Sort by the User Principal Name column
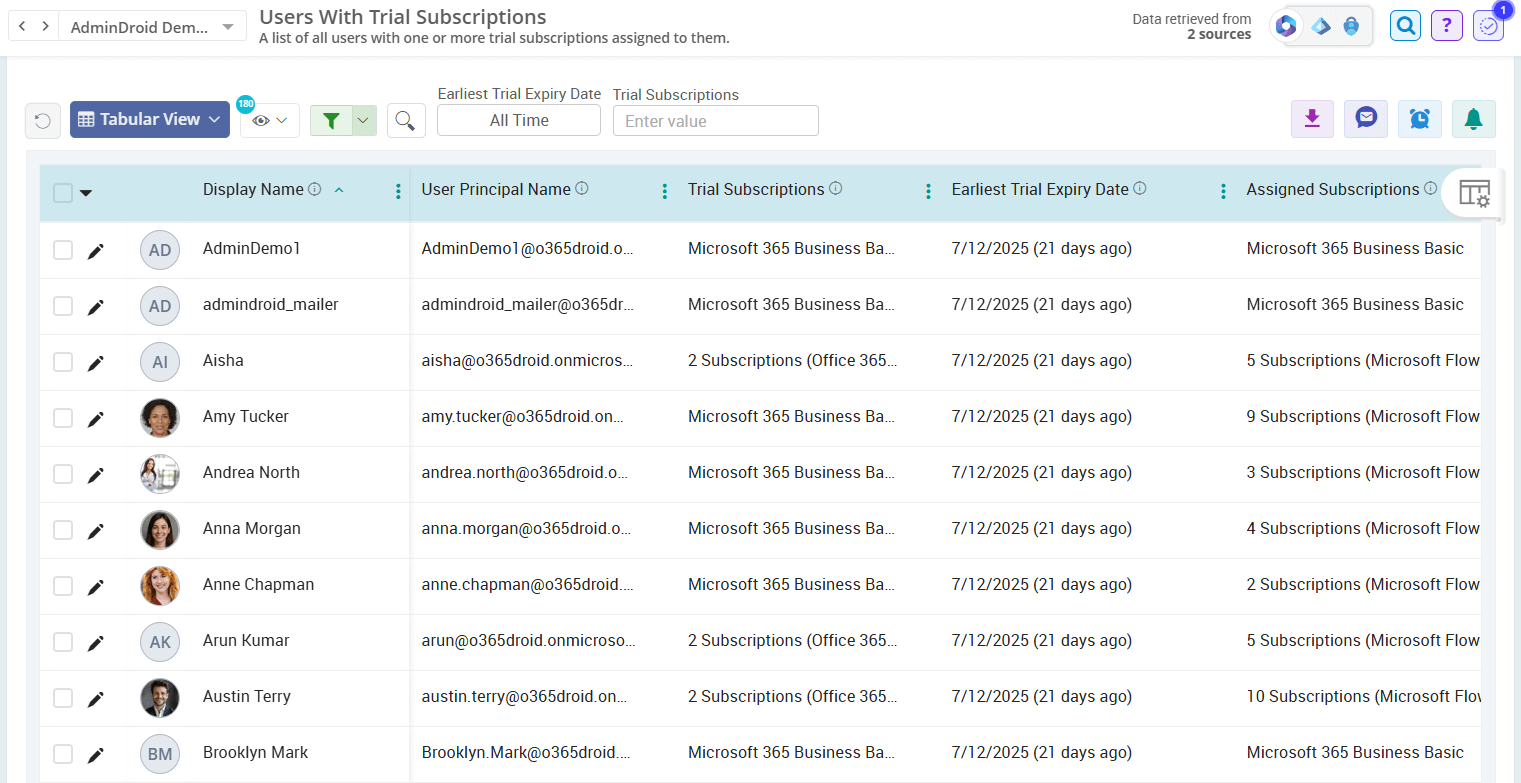1521x783 pixels. [497, 188]
